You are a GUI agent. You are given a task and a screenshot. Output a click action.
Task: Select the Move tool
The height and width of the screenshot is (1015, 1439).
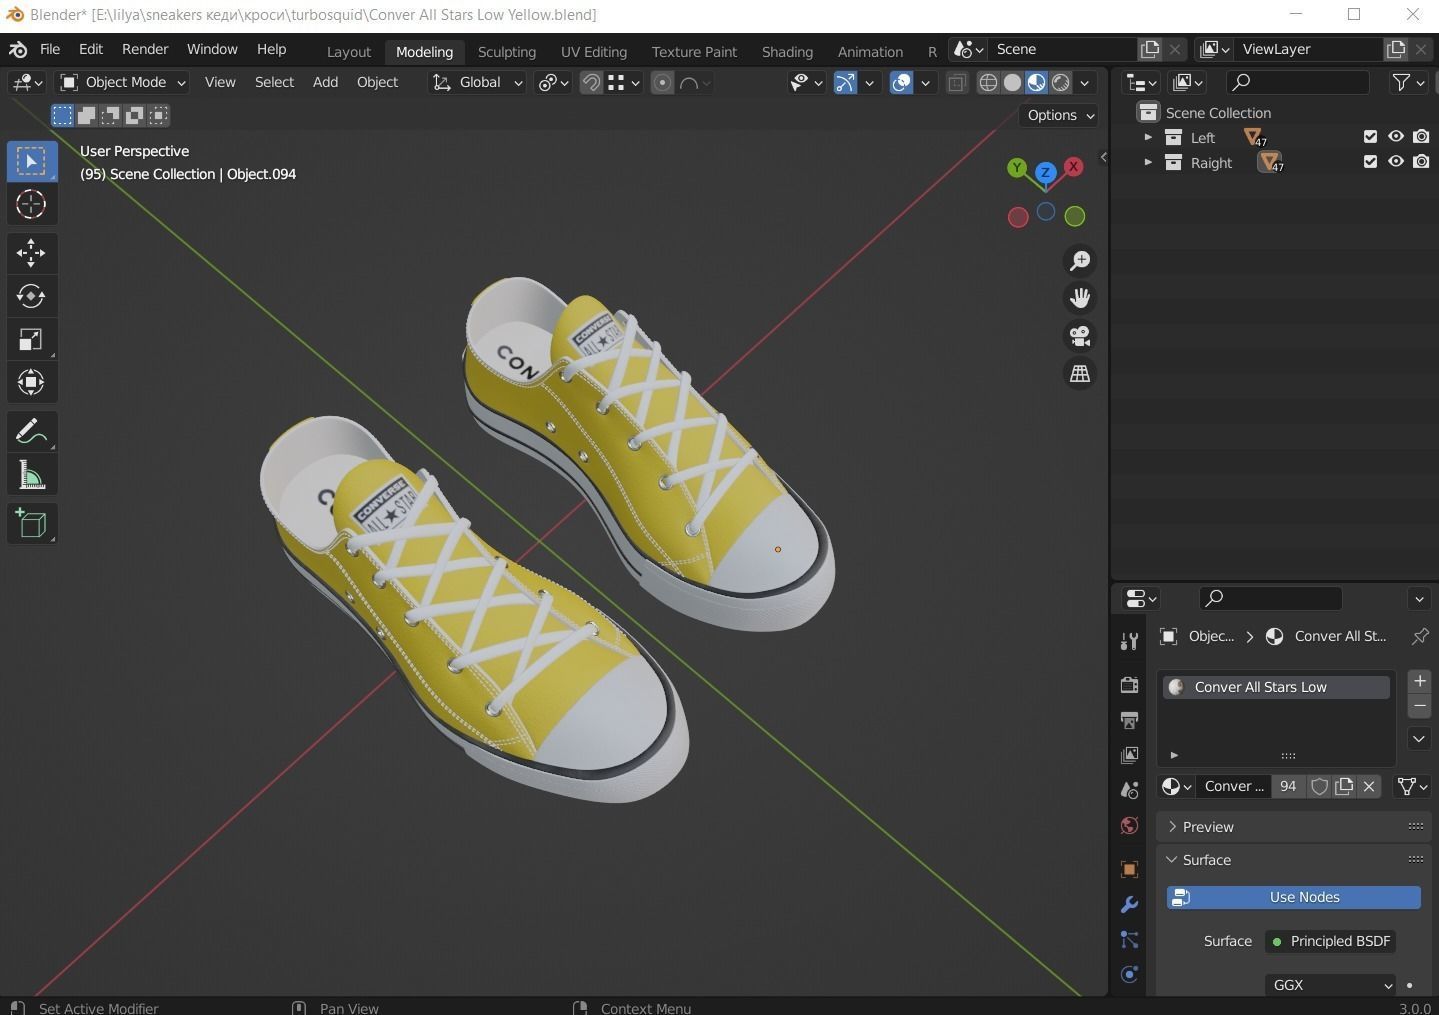(x=31, y=252)
